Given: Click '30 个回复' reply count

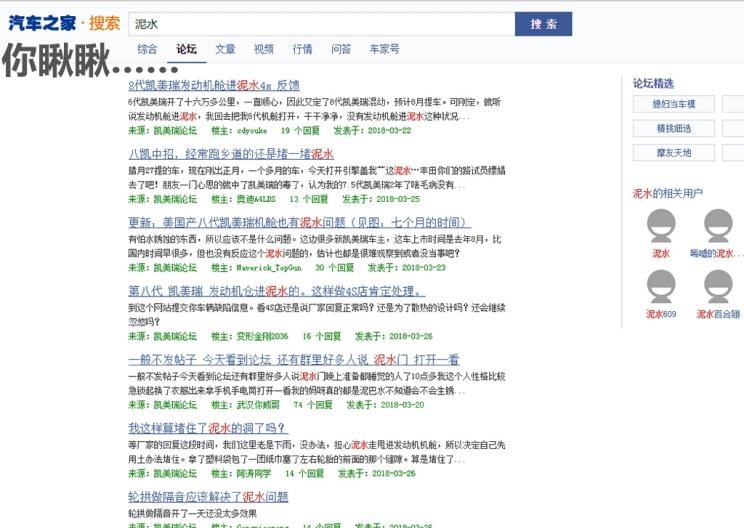Looking at the screenshot, I should coord(335,268).
